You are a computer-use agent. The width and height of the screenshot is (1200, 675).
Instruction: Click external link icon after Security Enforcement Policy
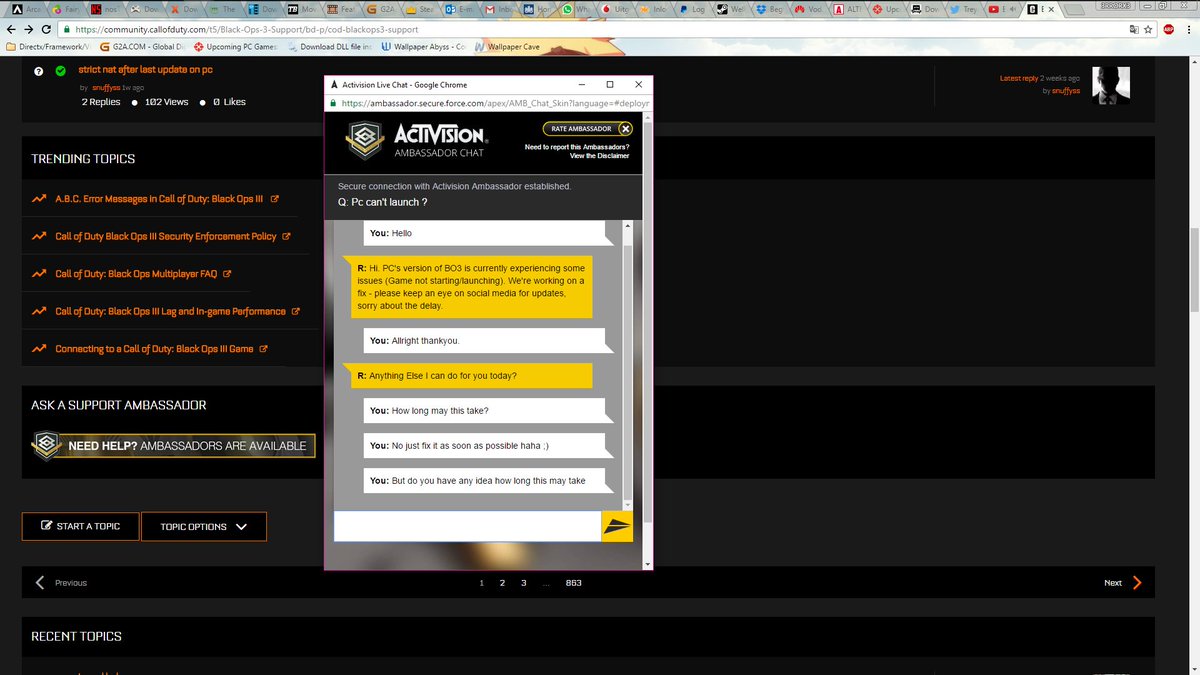tap(286, 237)
